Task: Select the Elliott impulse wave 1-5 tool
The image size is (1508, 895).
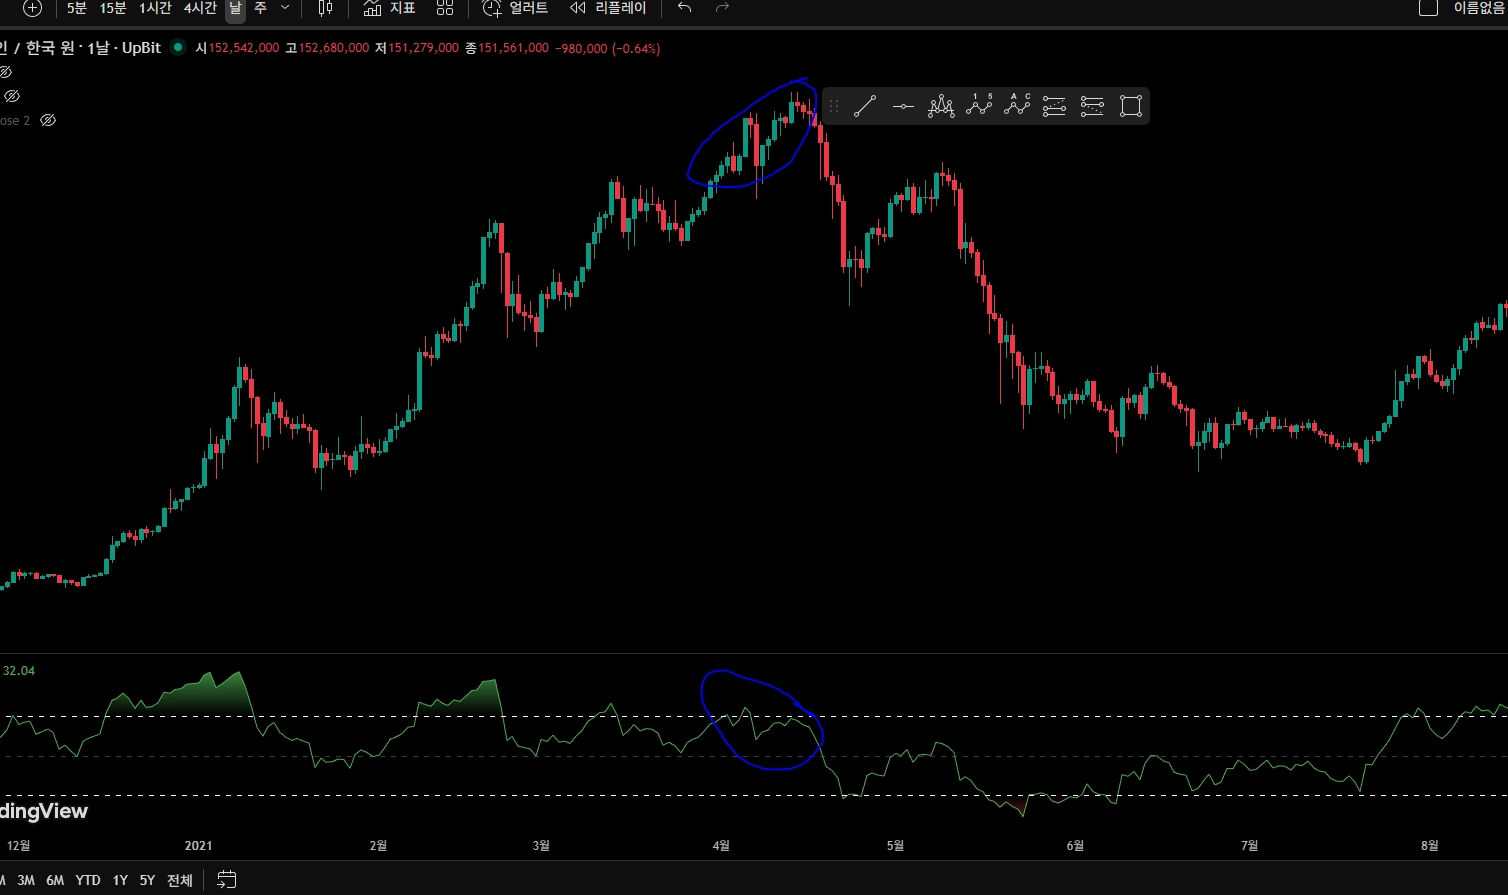Action: pyautogui.click(x=979, y=105)
